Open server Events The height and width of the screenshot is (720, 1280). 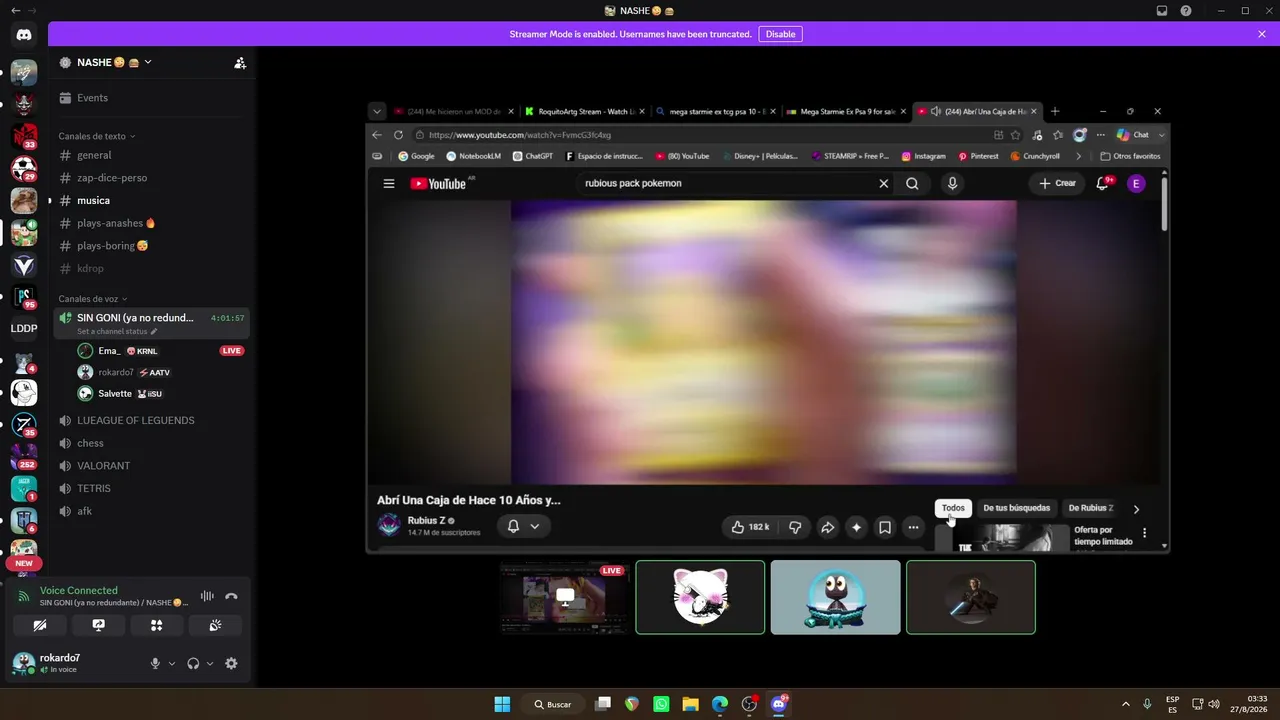coord(152,98)
